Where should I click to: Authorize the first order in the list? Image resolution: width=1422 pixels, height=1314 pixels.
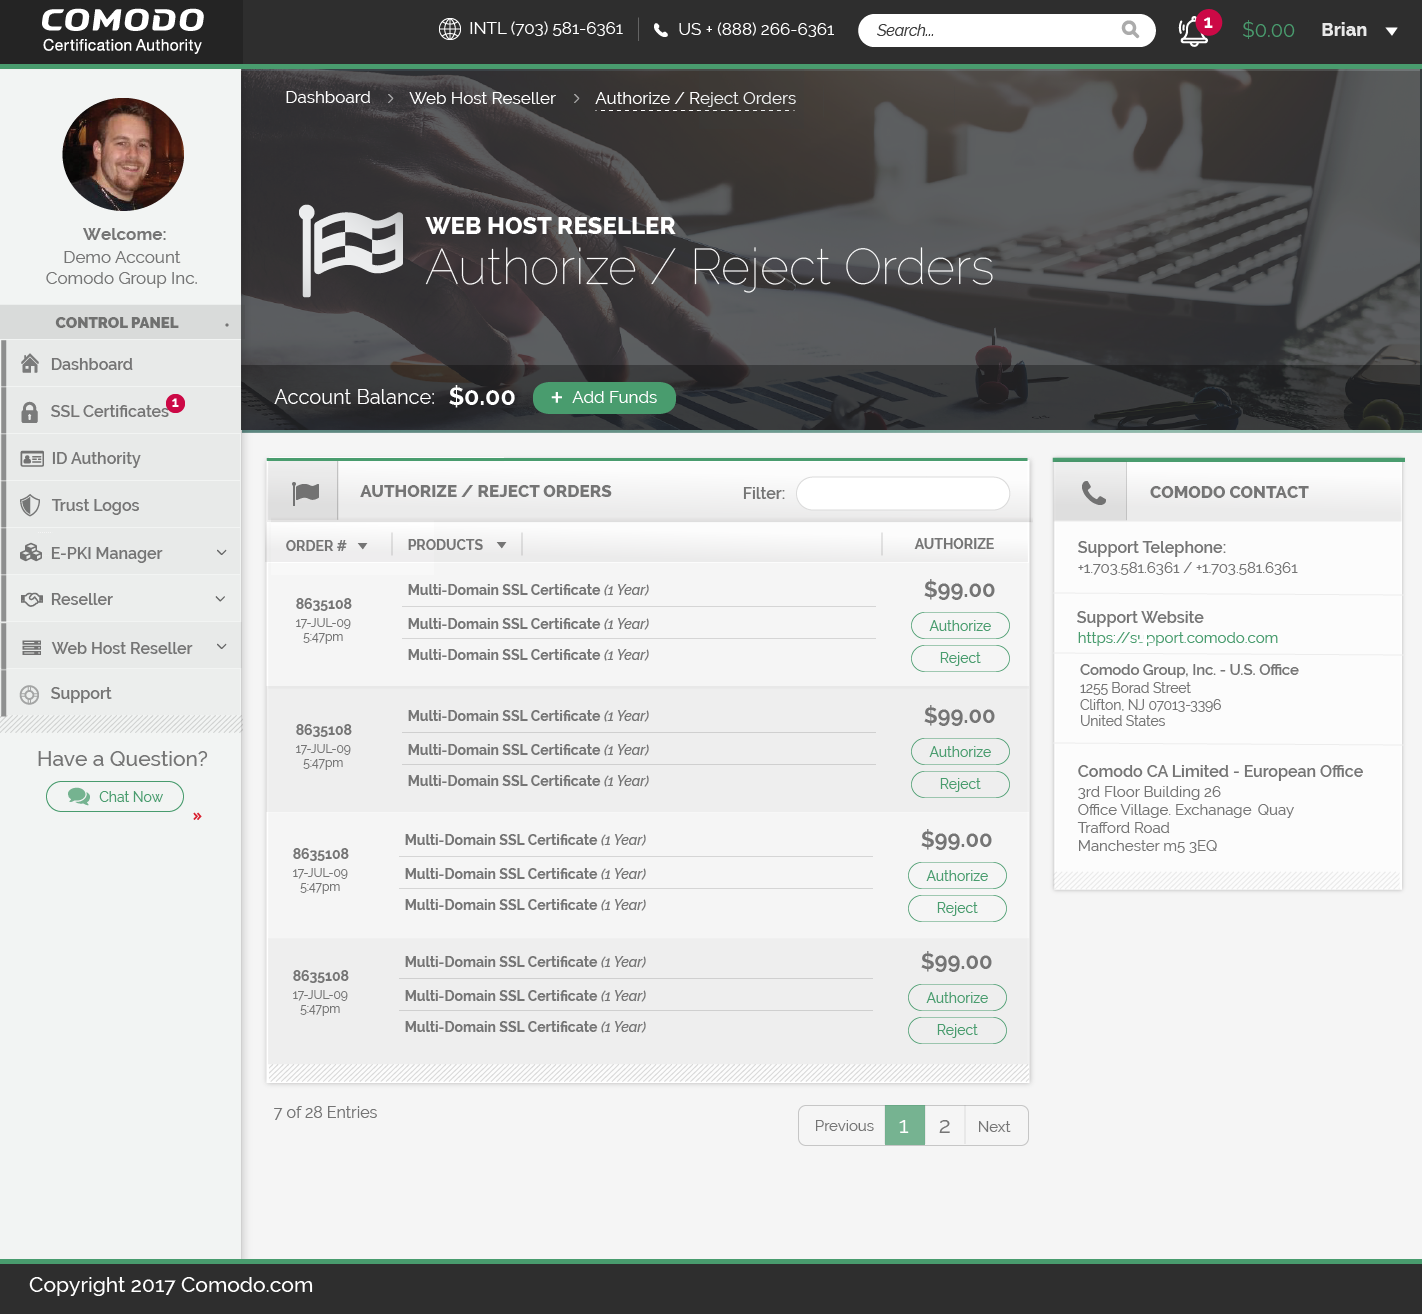click(x=960, y=626)
